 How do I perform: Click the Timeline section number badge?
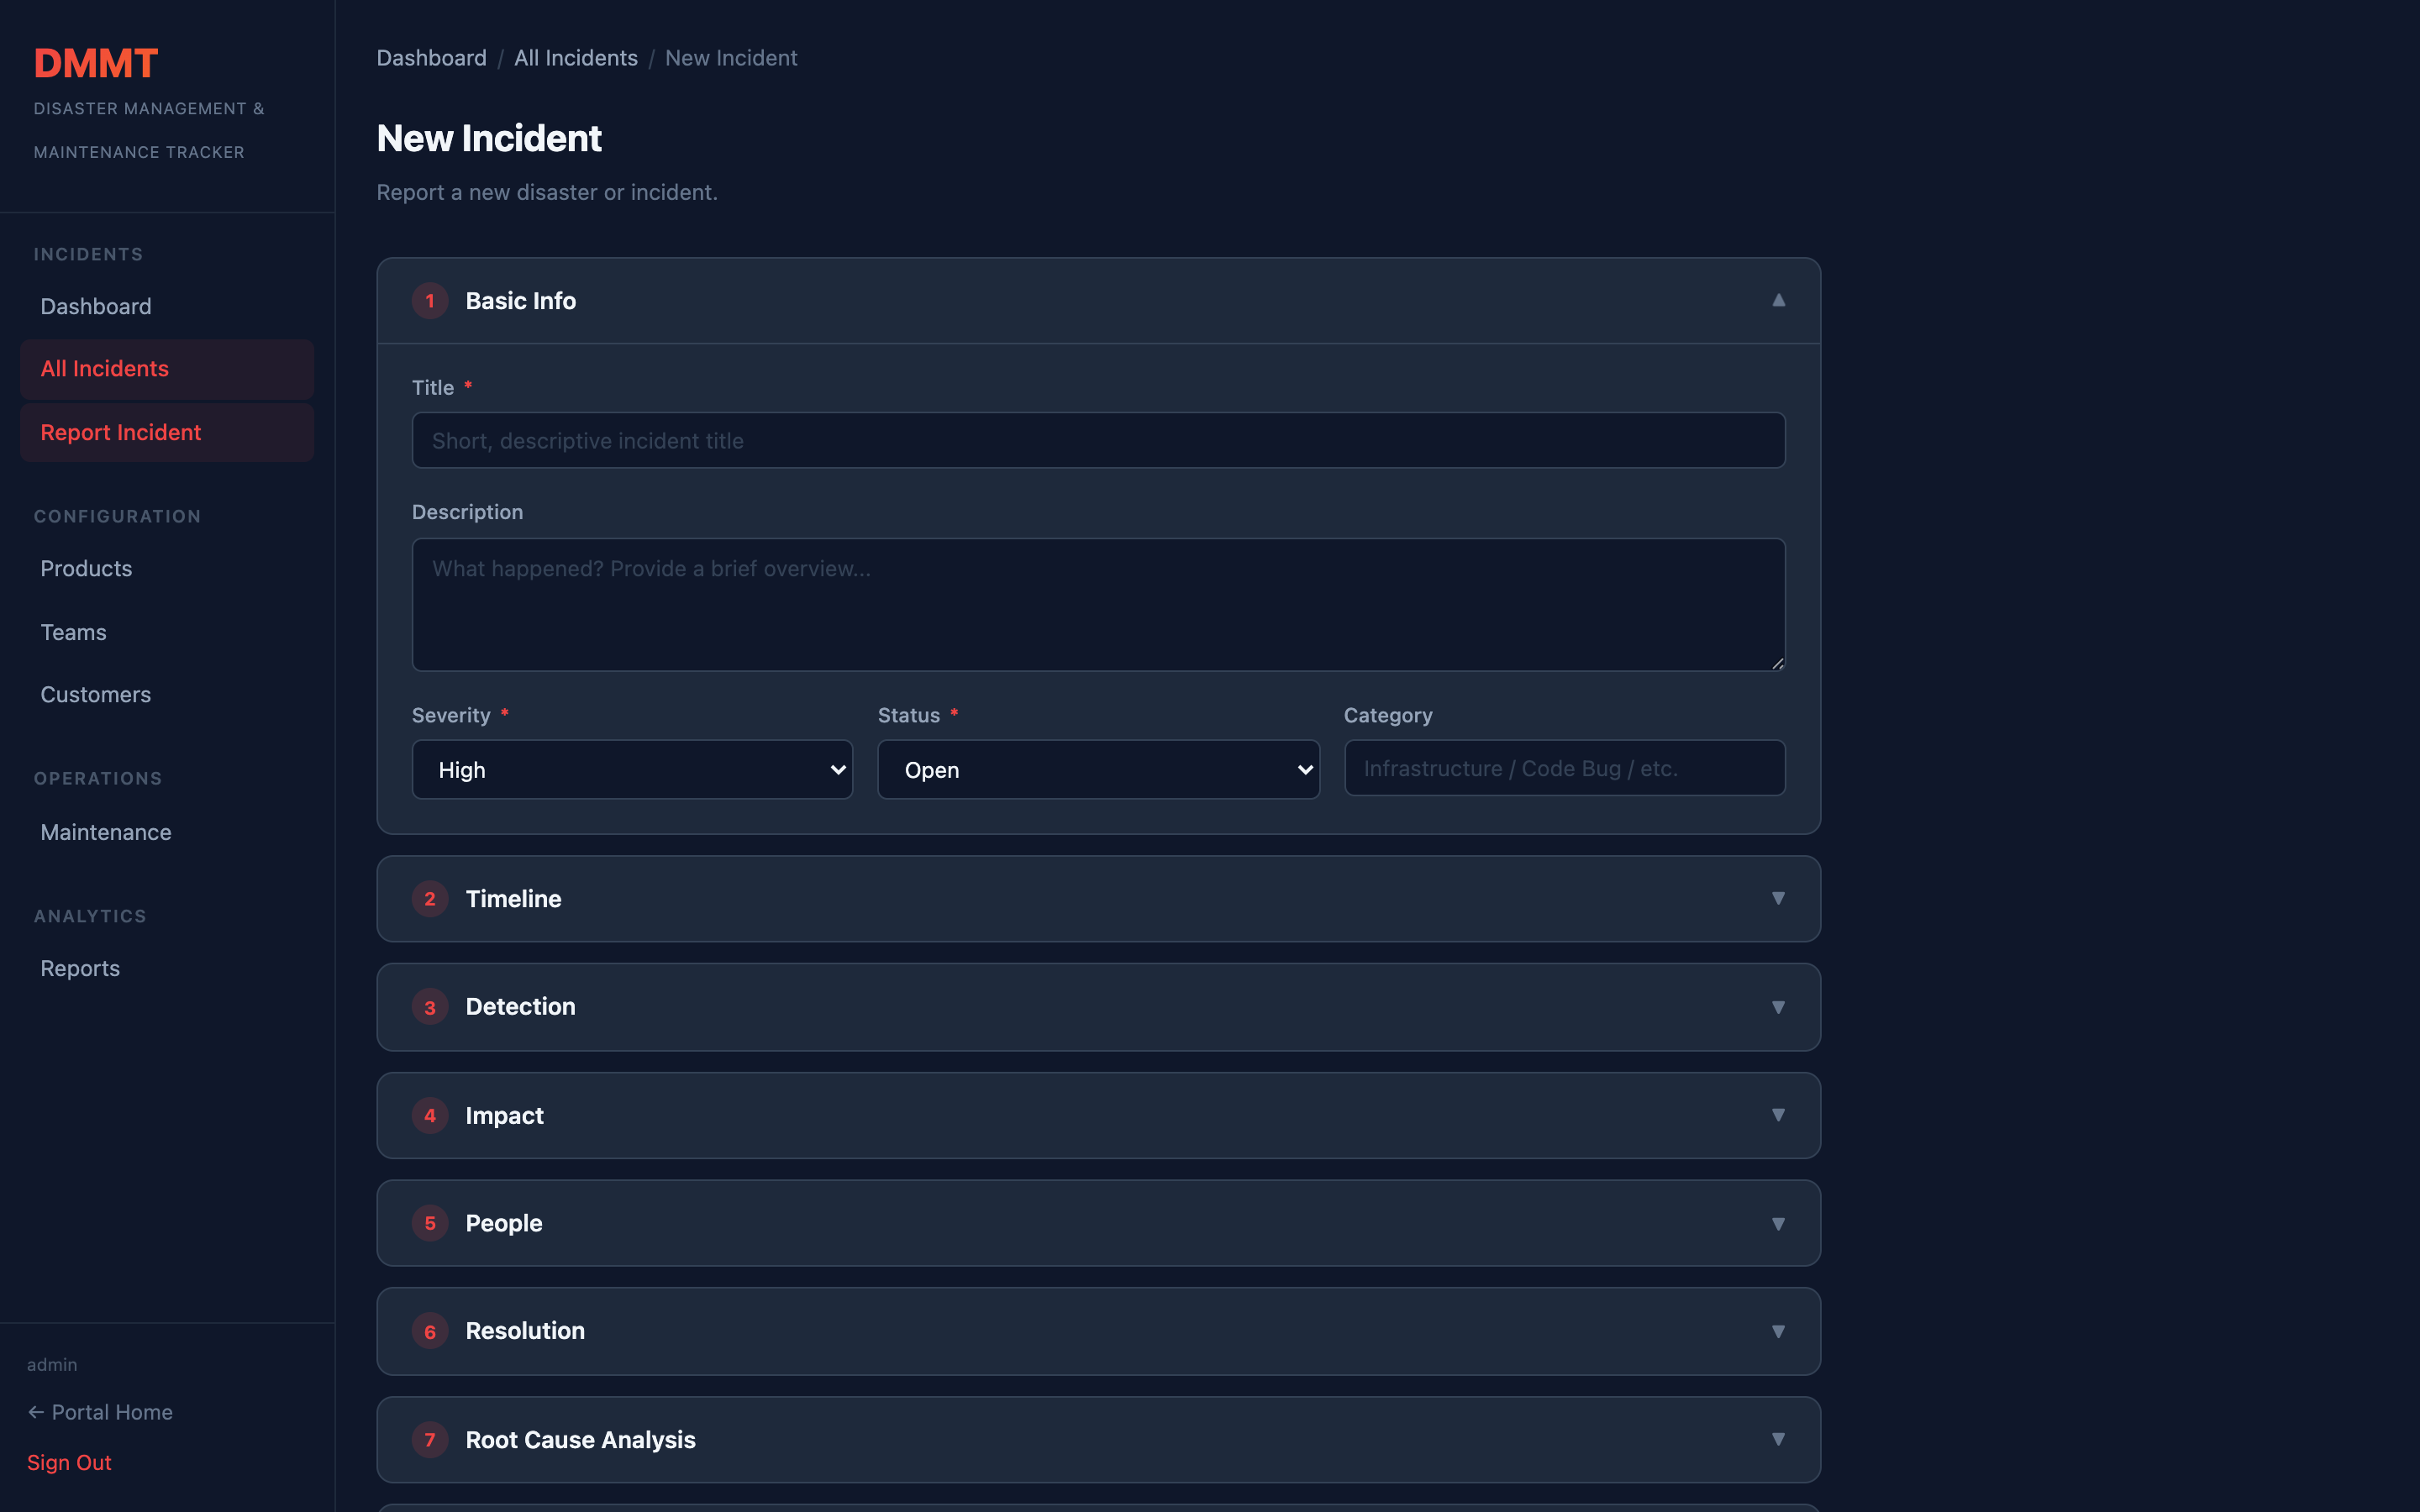[x=430, y=899]
